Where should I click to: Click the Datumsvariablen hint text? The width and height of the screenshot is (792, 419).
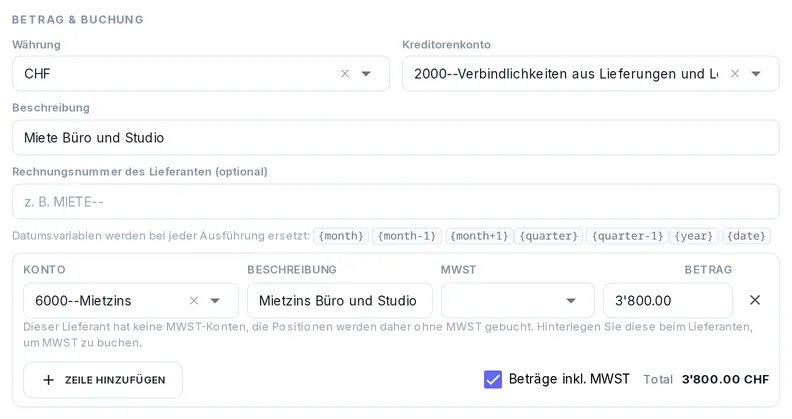[x=161, y=236]
